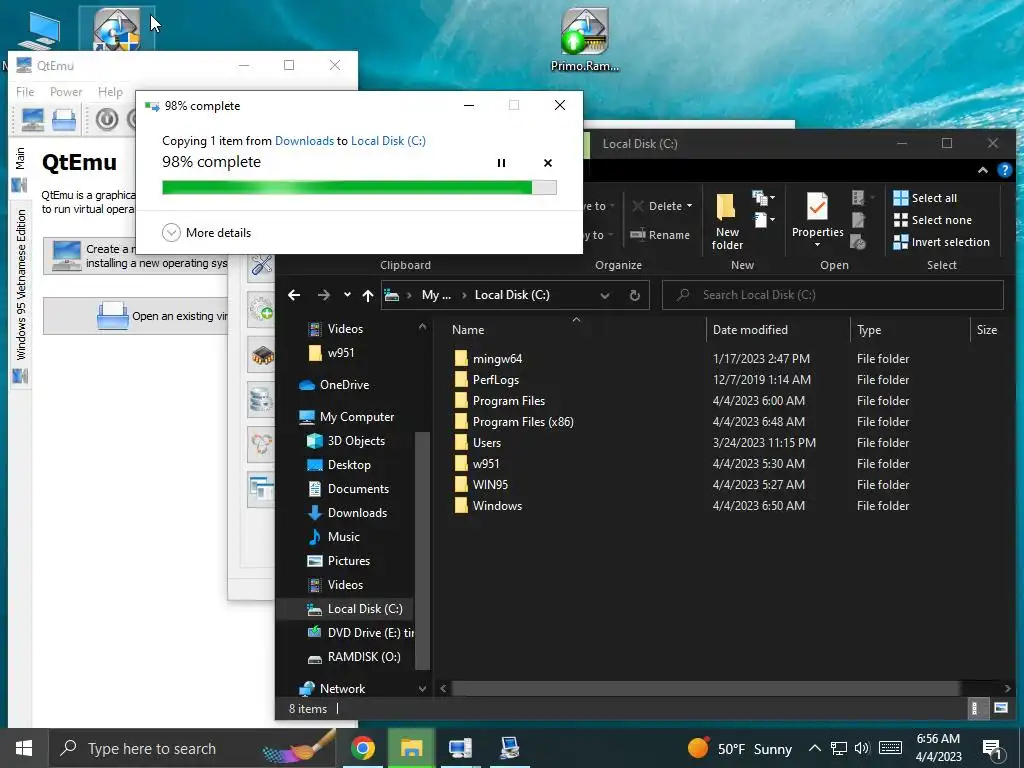Click Rename in the Explorer ribbon
The width and height of the screenshot is (1024, 768).
click(x=660, y=234)
